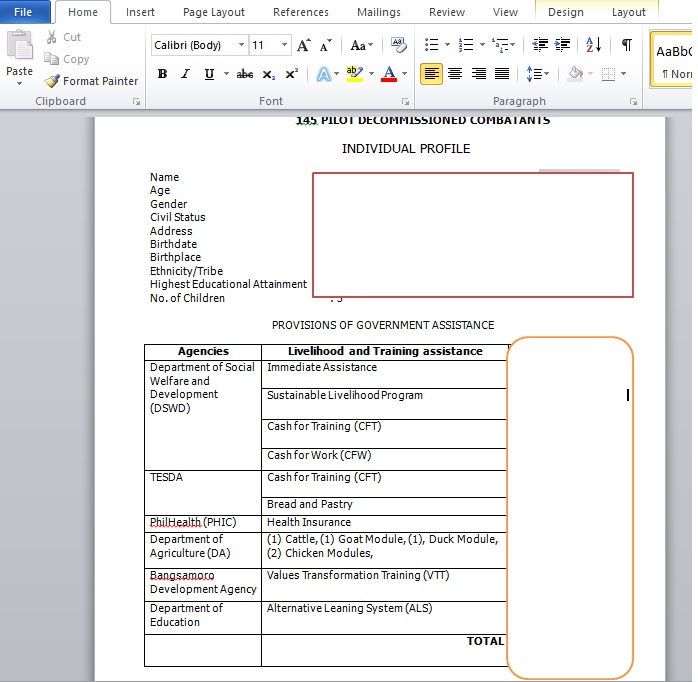Create a multilevel list
This screenshot has height=682, width=698.
(x=500, y=45)
